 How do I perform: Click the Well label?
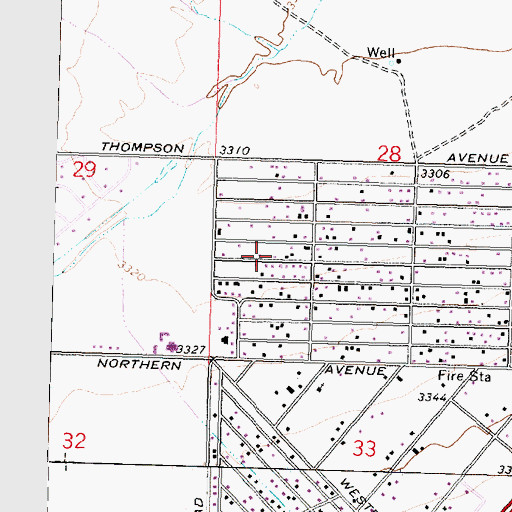click(x=381, y=52)
